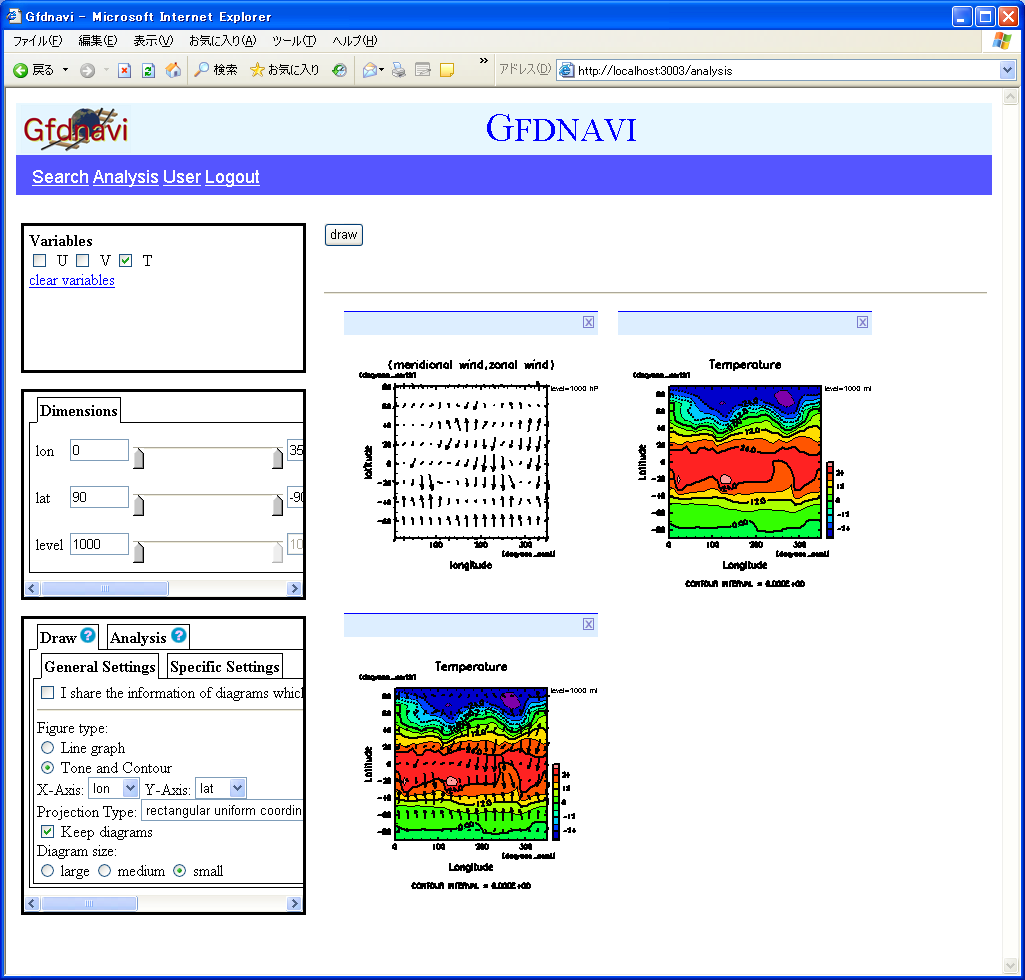Click lon slider left handle

coord(139,458)
